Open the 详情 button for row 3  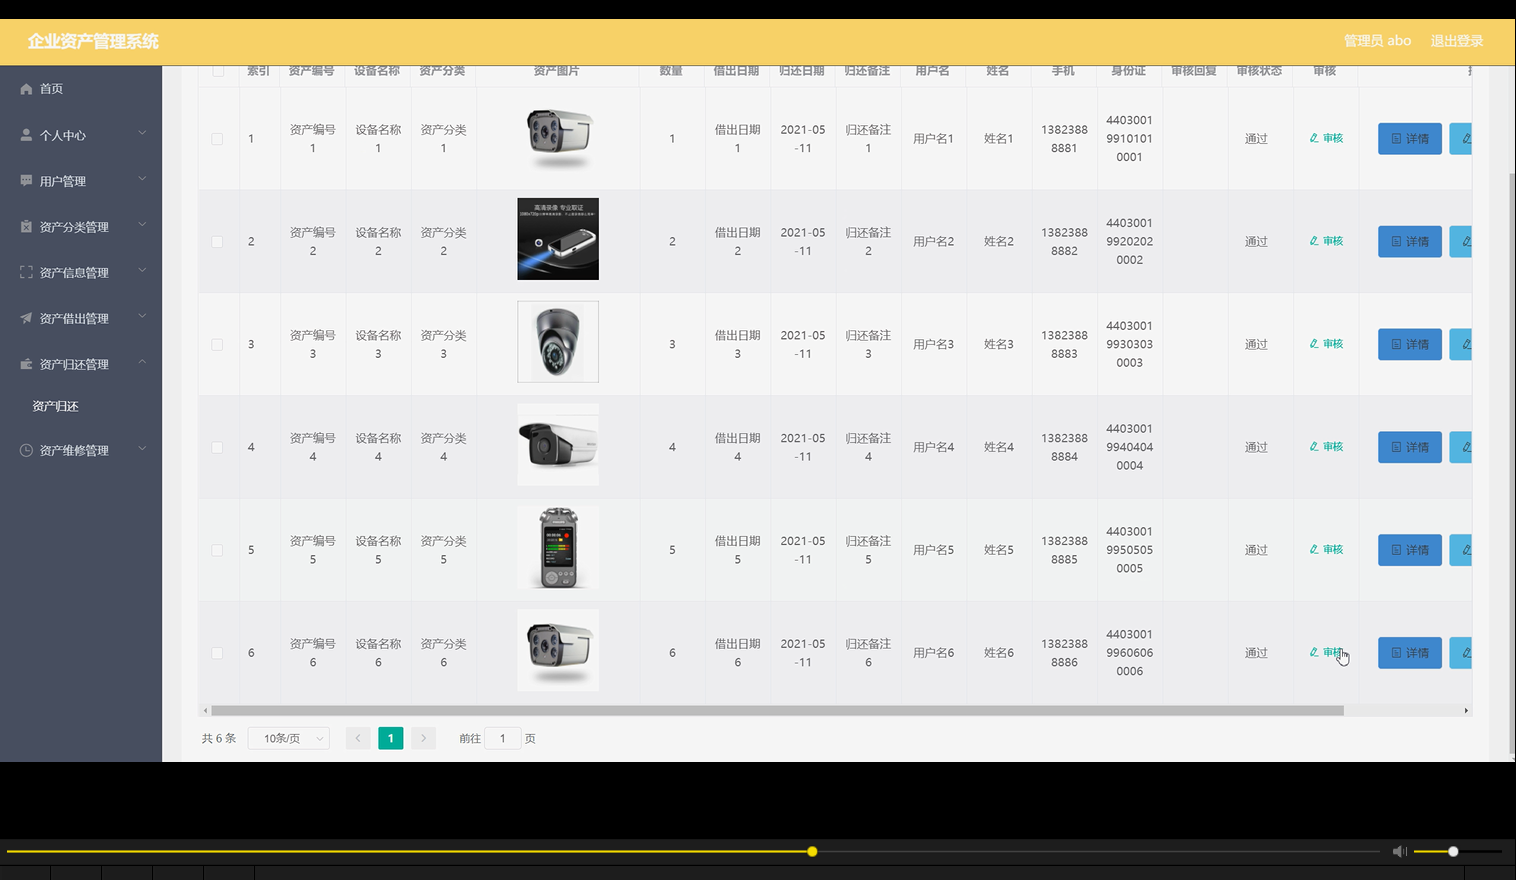tap(1410, 344)
